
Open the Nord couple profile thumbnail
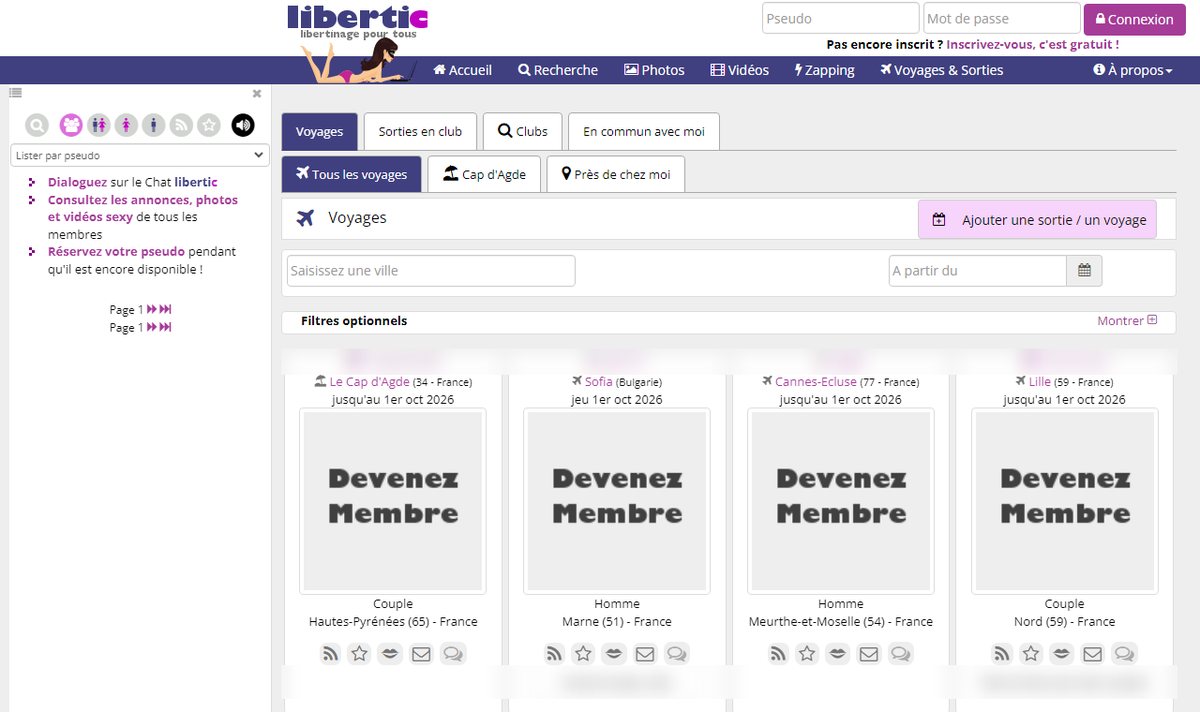[x=1065, y=501]
